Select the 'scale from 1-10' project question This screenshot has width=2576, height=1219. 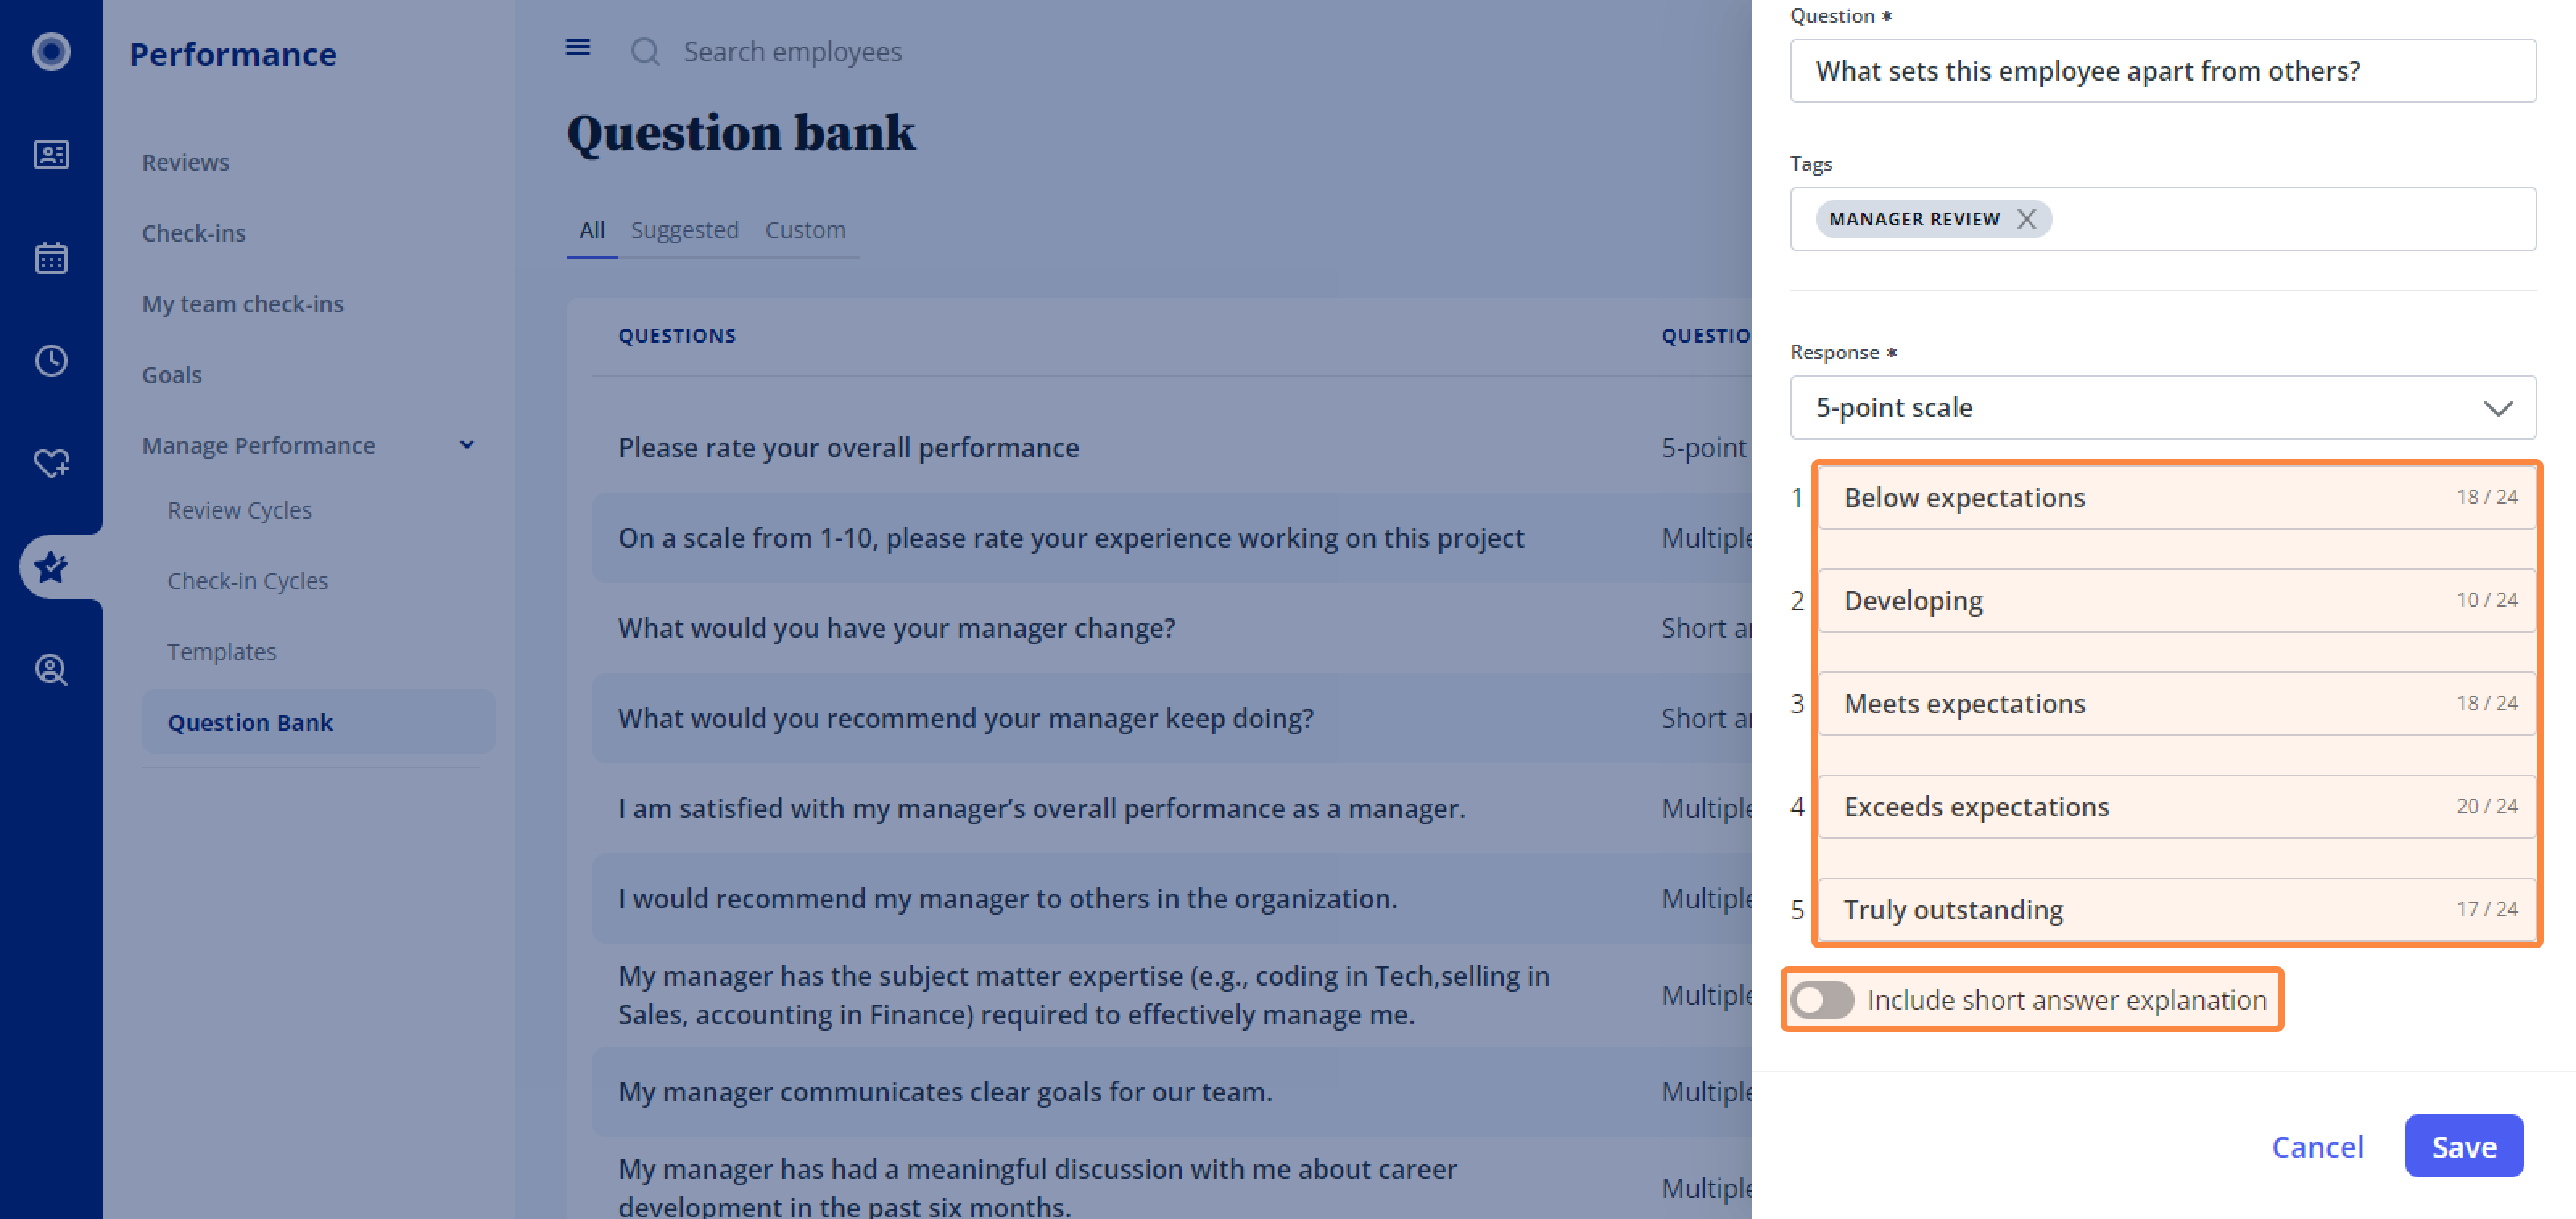tap(1070, 538)
